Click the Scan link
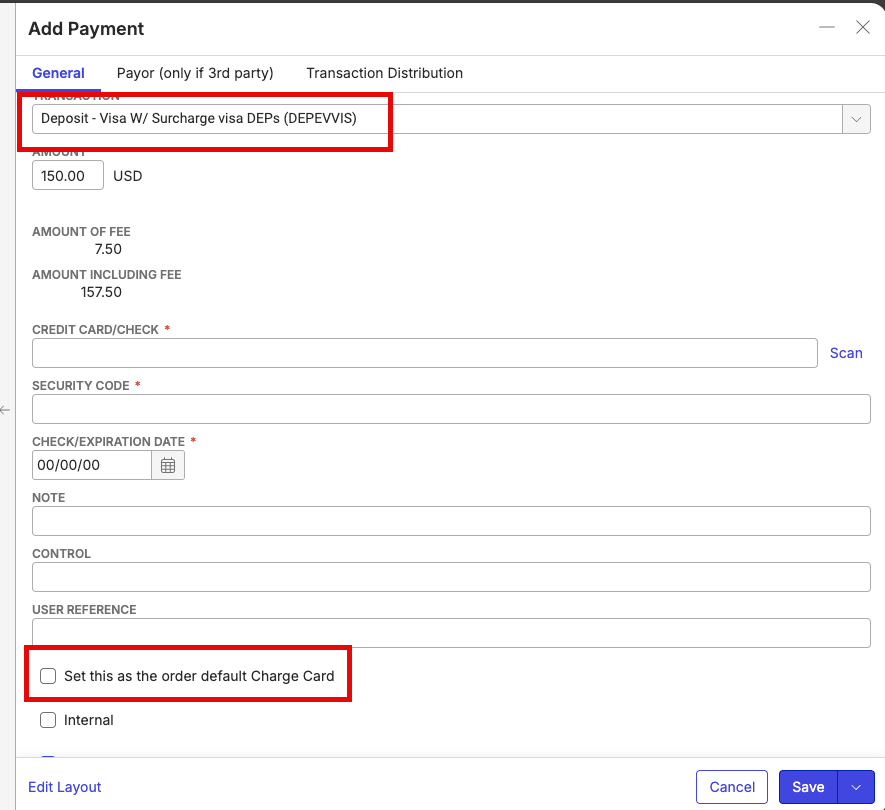885x810 pixels. pyautogui.click(x=845, y=353)
